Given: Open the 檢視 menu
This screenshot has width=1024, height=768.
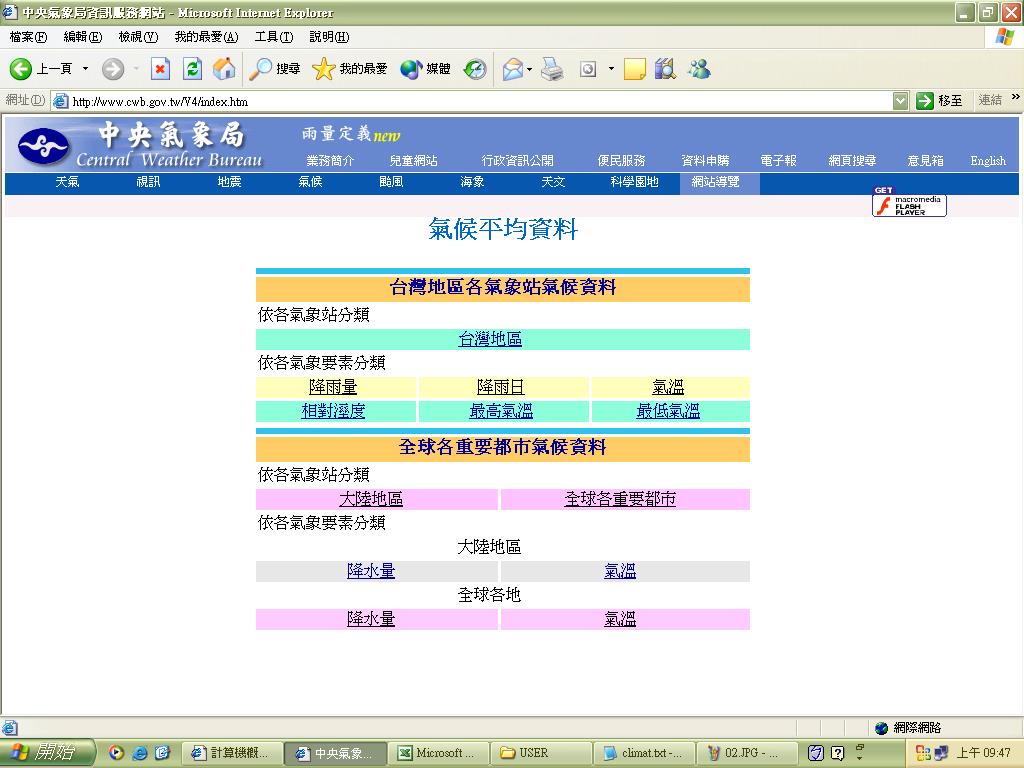Looking at the screenshot, I should (x=138, y=37).
